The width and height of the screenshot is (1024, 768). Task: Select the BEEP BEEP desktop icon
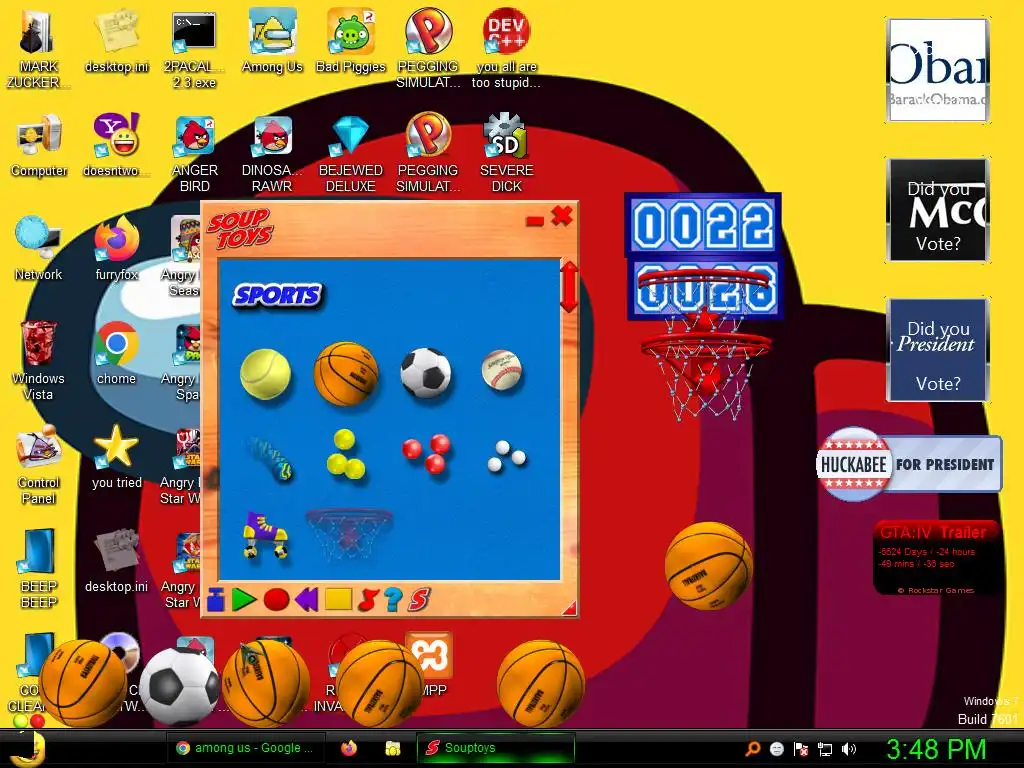[39, 568]
